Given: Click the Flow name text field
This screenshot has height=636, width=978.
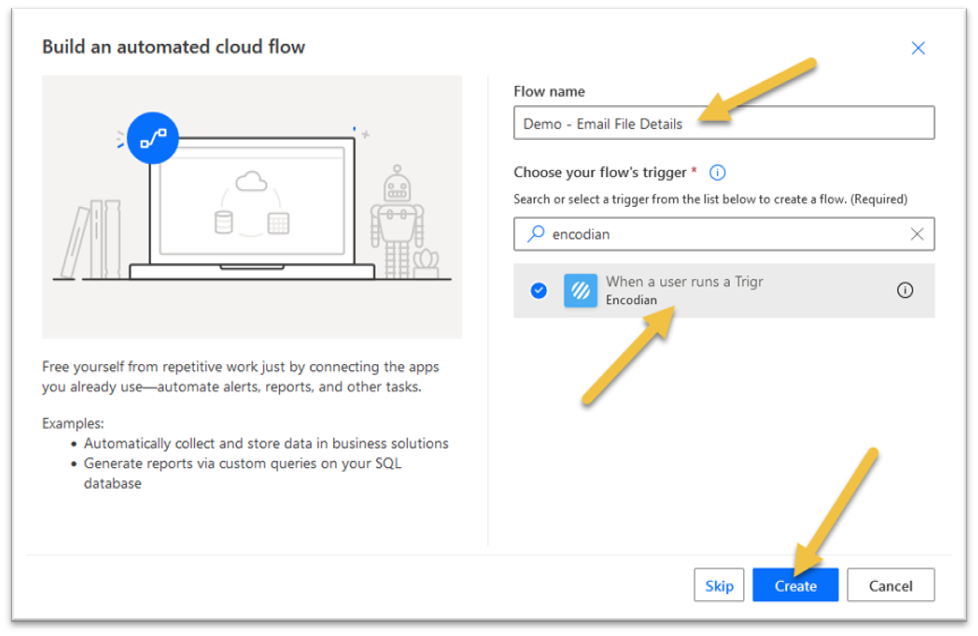Looking at the screenshot, I should coord(723,123).
